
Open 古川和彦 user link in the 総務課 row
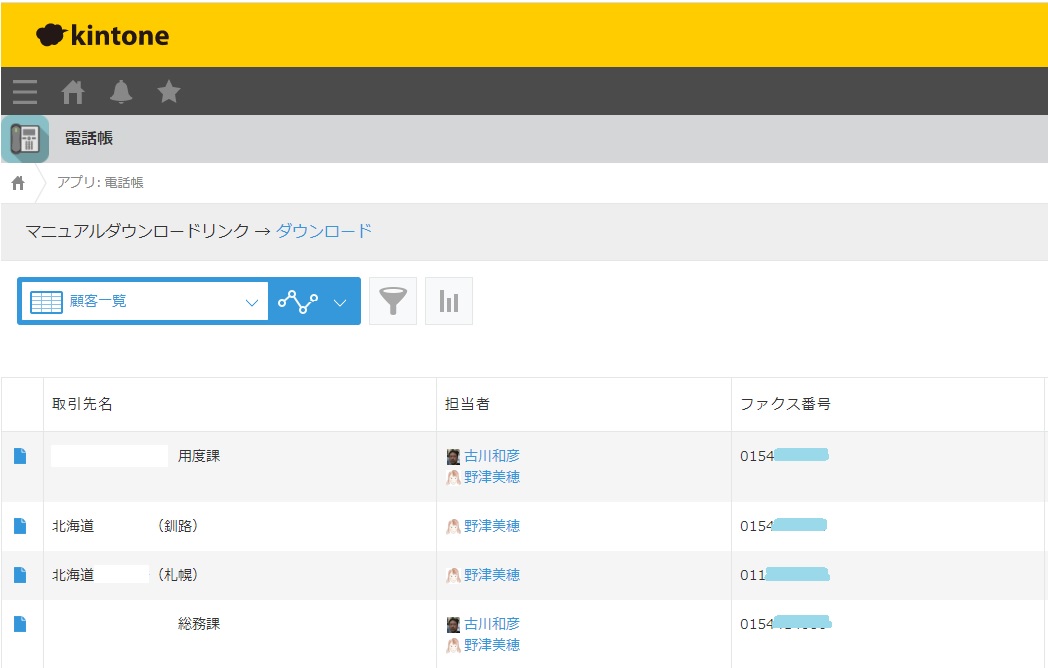(x=492, y=624)
